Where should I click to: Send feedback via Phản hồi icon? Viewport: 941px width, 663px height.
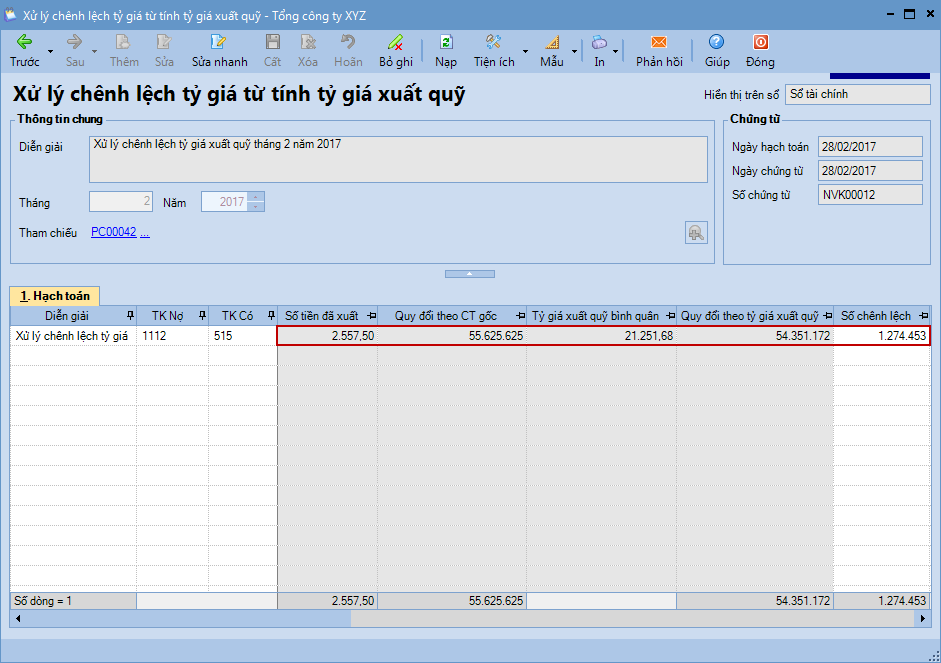(659, 41)
